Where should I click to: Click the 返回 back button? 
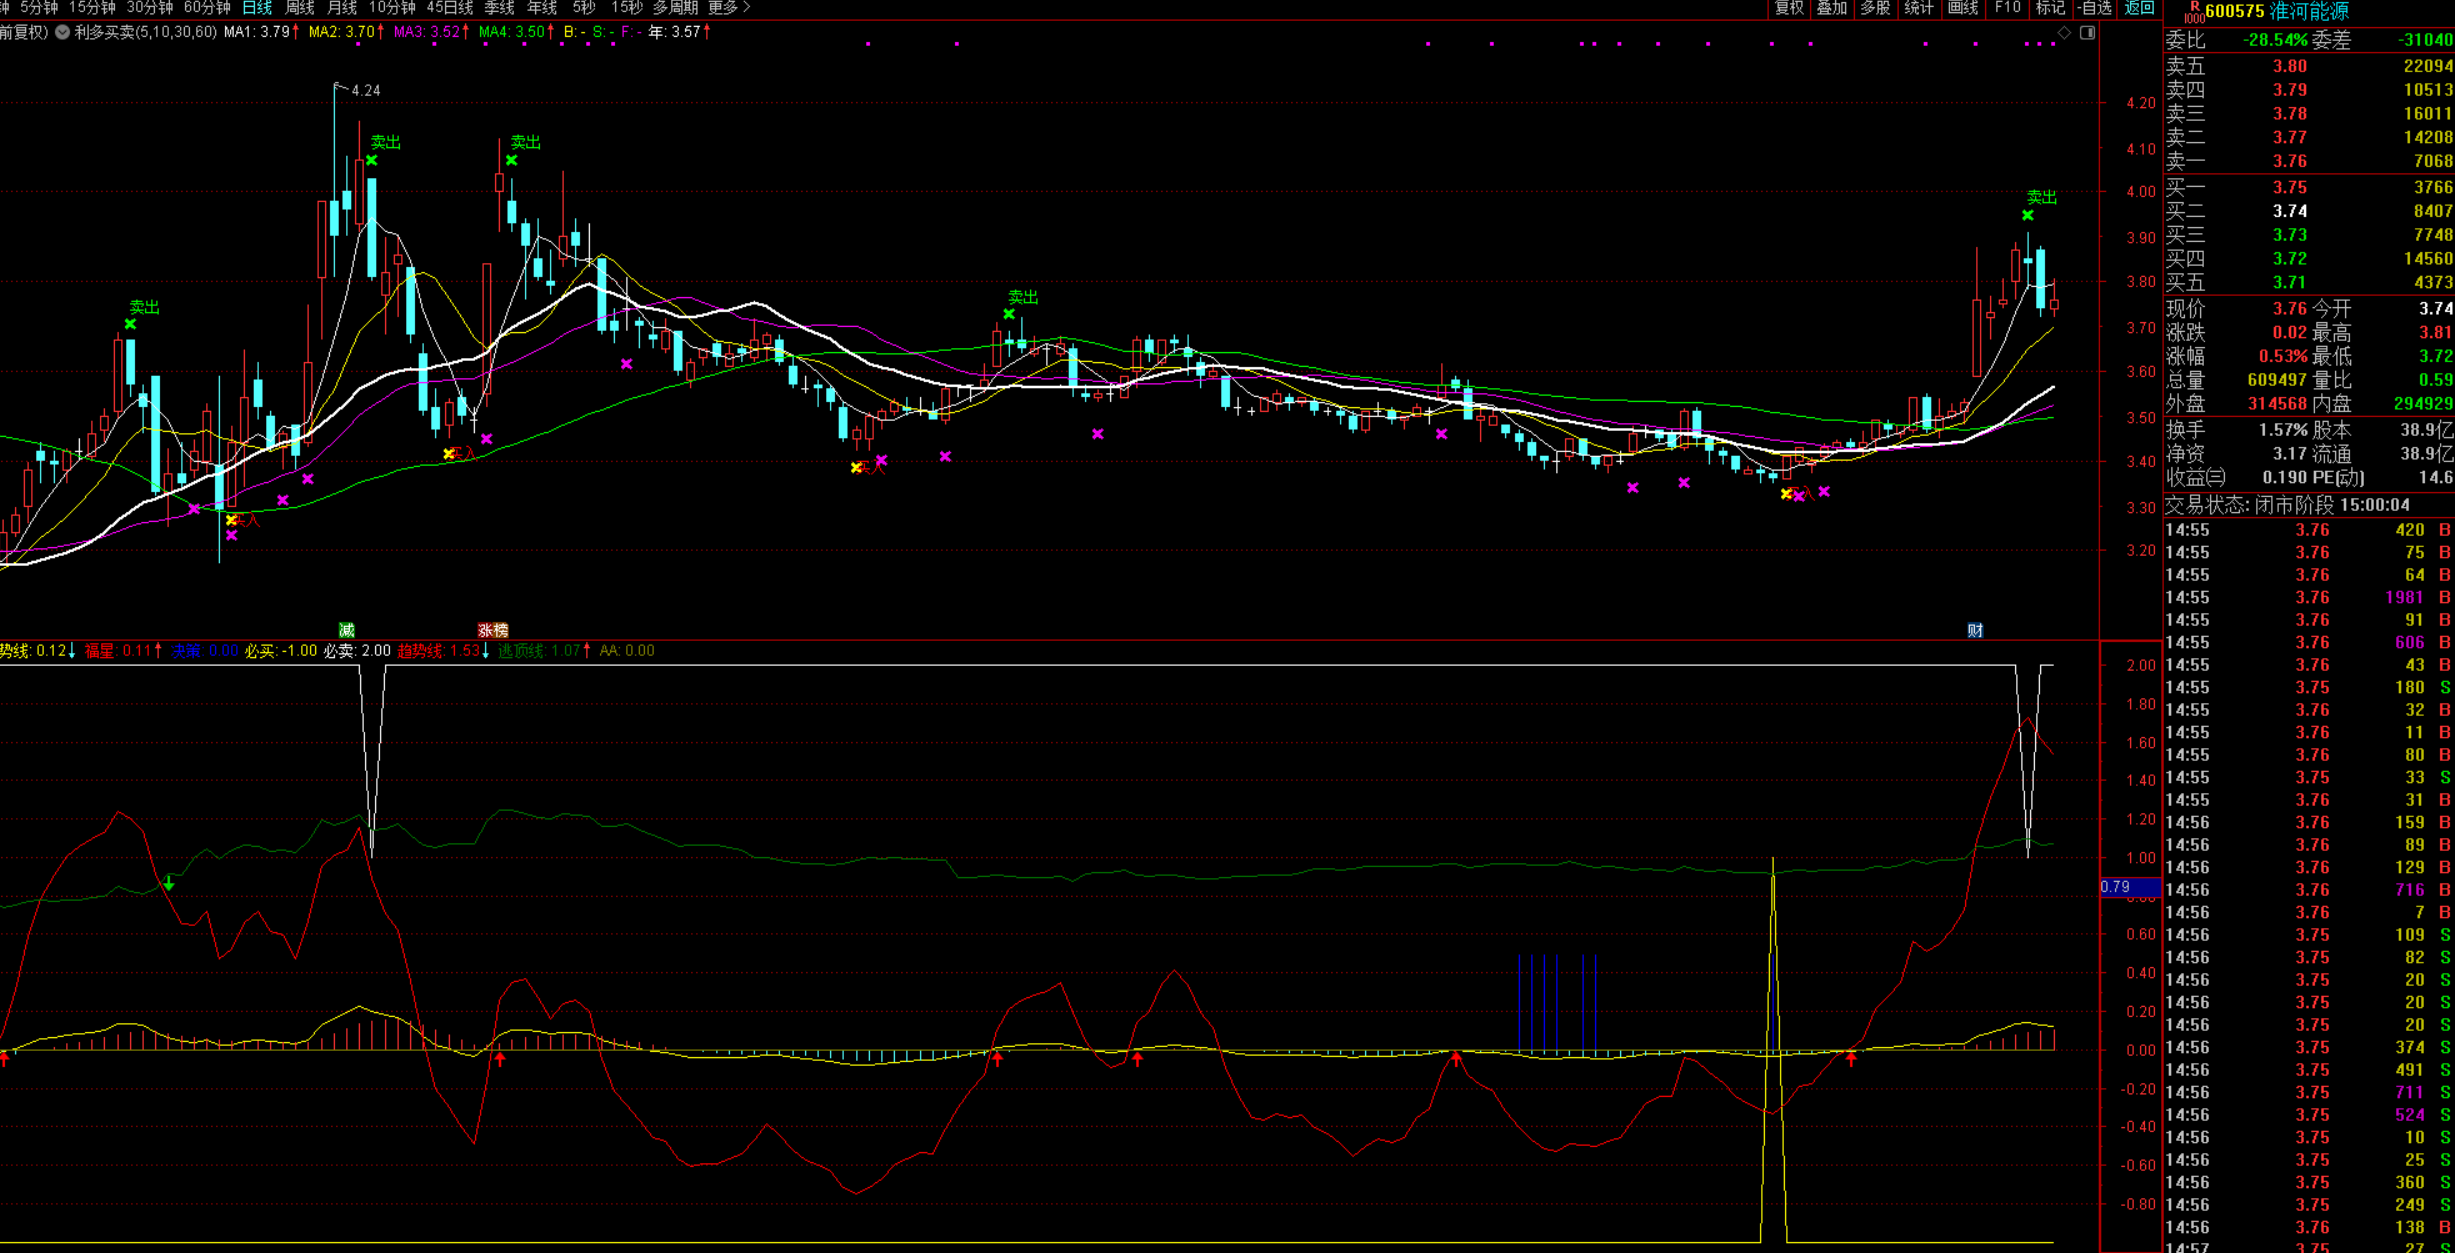2139,8
